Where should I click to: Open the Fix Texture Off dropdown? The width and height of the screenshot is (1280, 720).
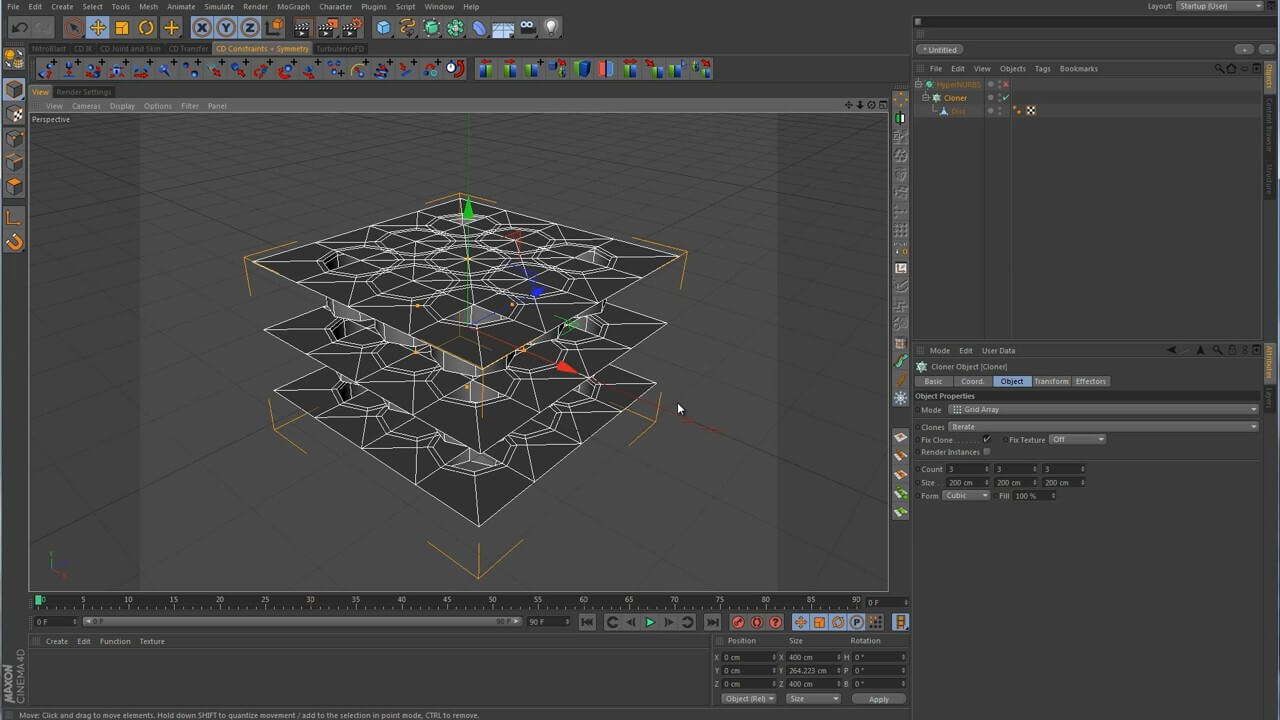point(1077,440)
